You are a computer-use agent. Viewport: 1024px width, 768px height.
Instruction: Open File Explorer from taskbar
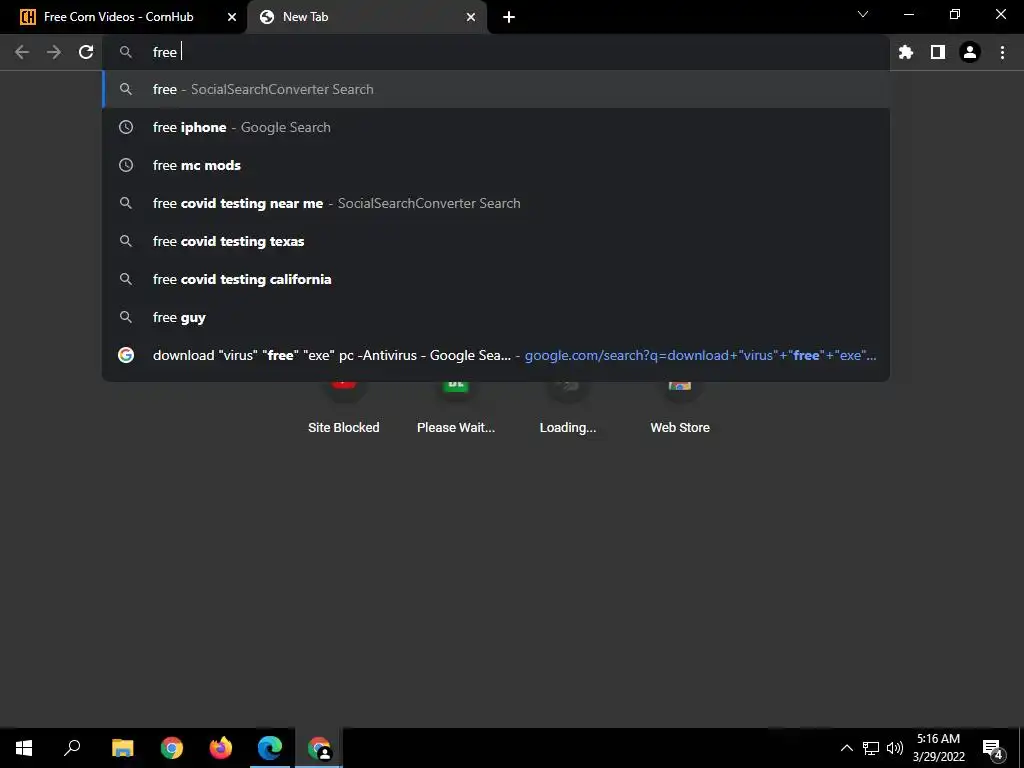[x=122, y=748]
